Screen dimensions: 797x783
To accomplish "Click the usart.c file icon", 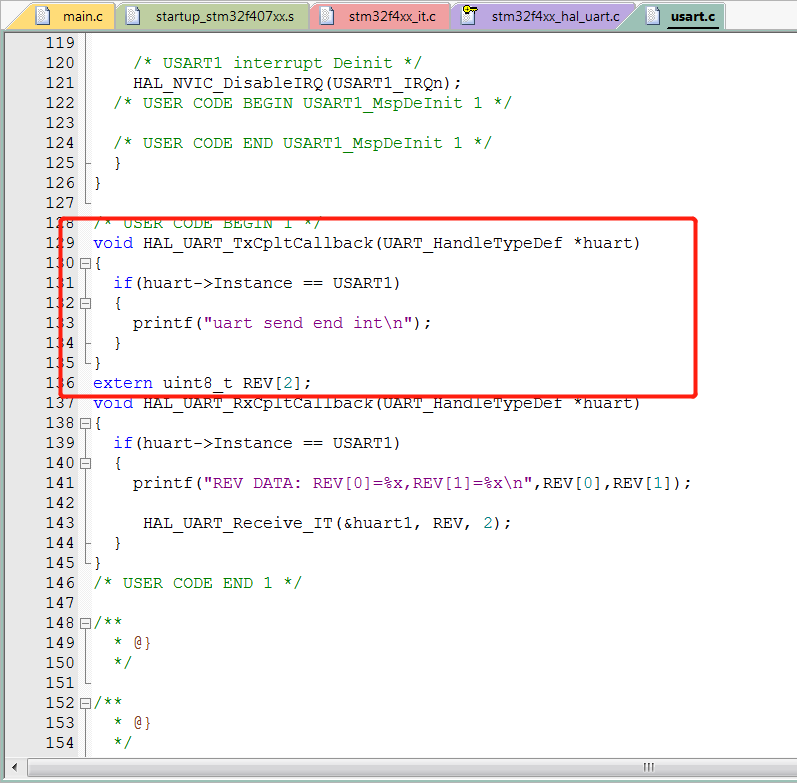I will [x=653, y=16].
